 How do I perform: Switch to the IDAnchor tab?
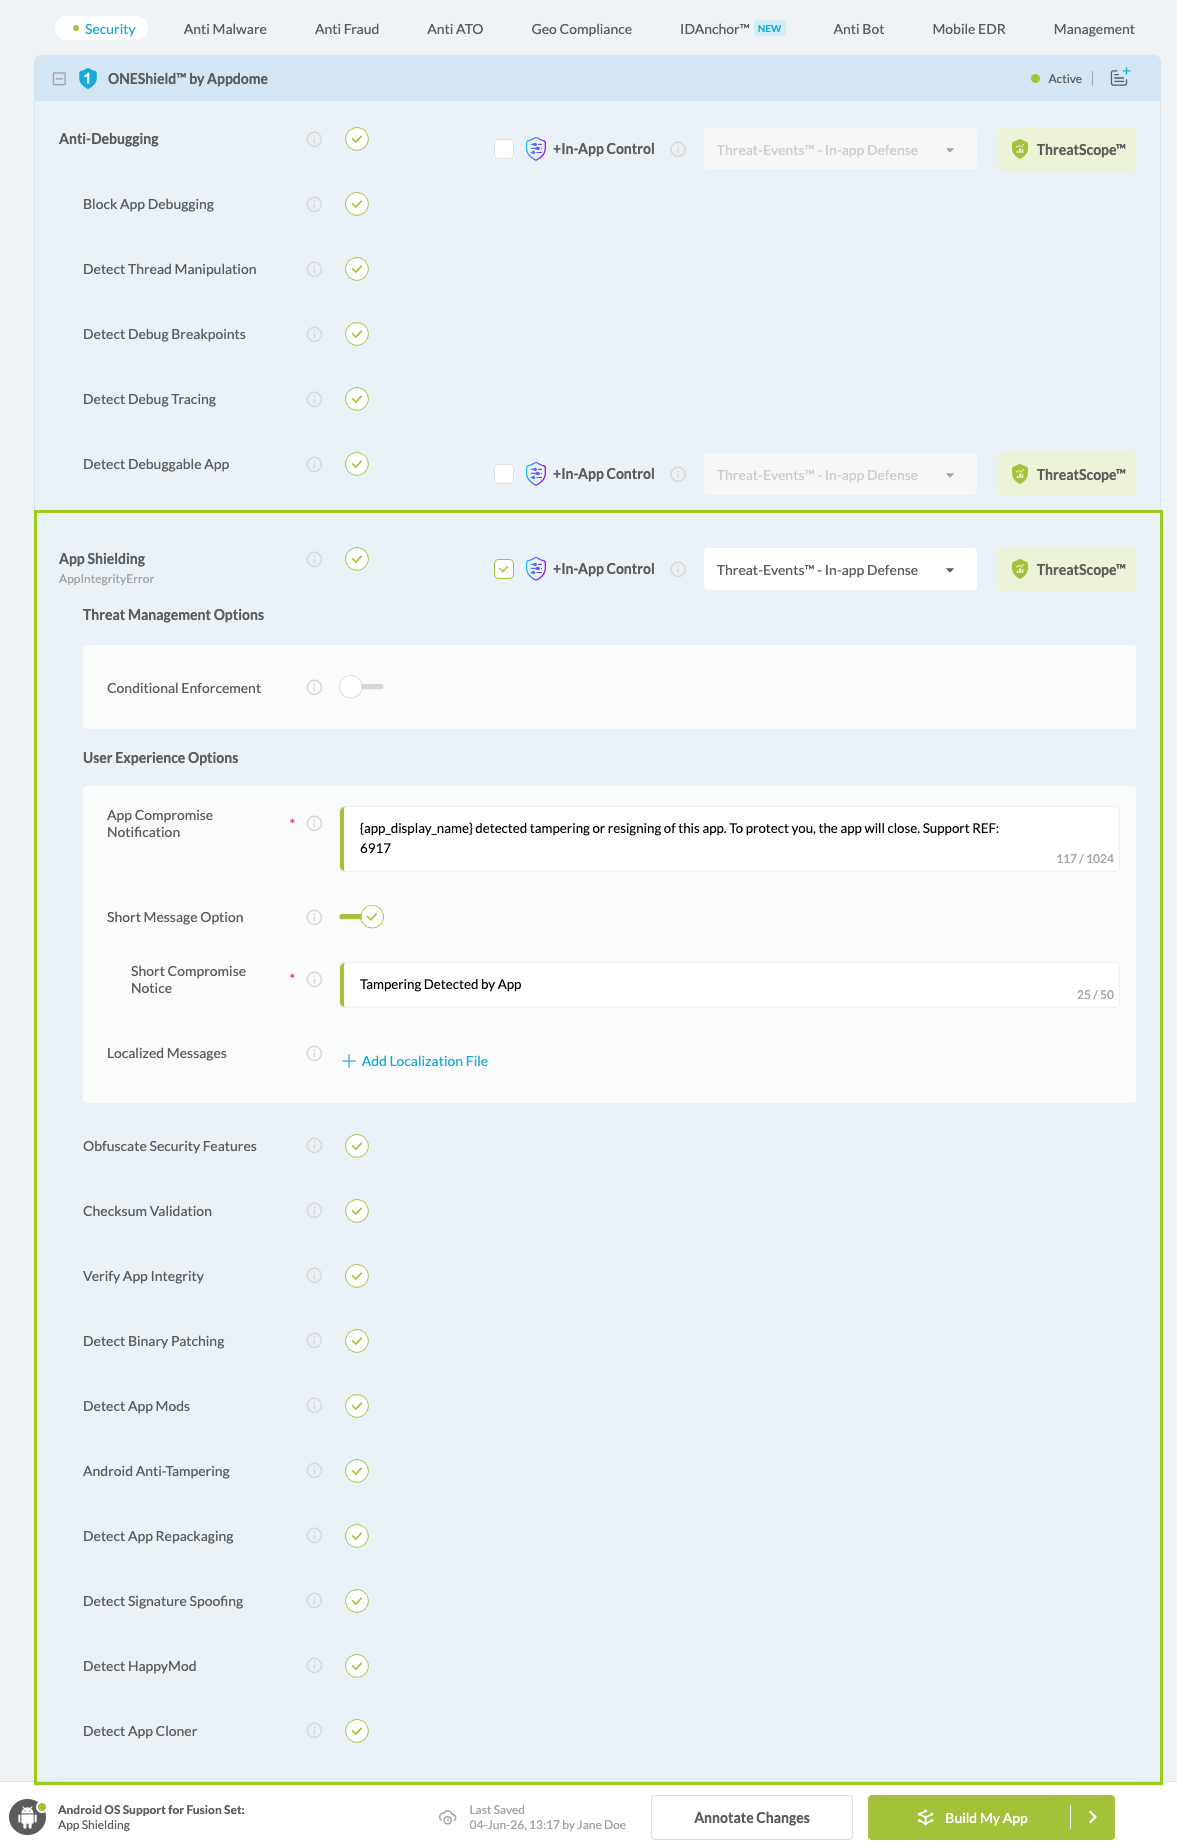(732, 29)
